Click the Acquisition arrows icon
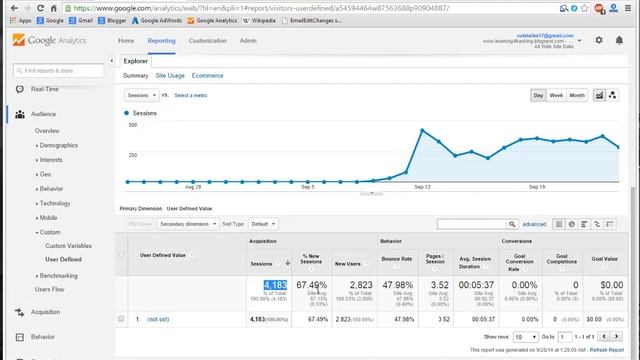The width and height of the screenshot is (640, 360). tap(20, 312)
